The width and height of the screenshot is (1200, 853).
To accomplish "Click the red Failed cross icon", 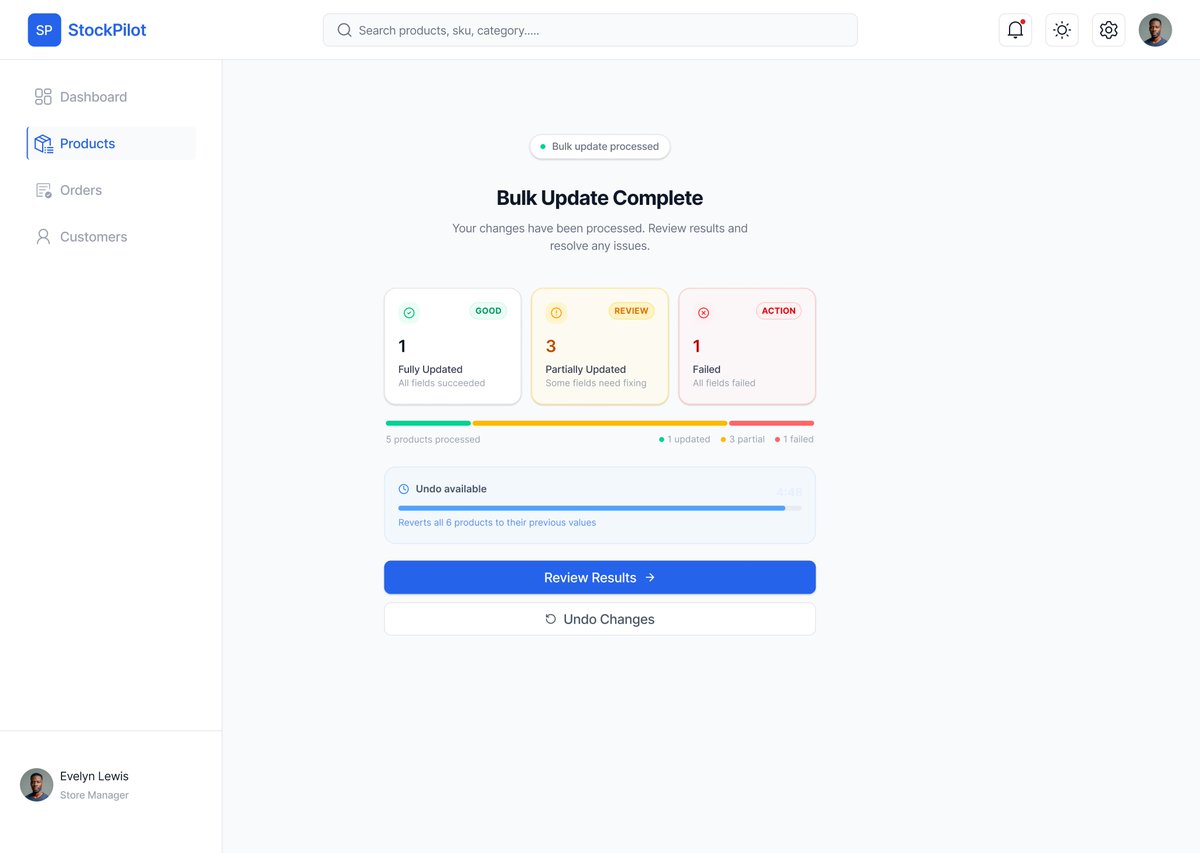I will 703,313.
